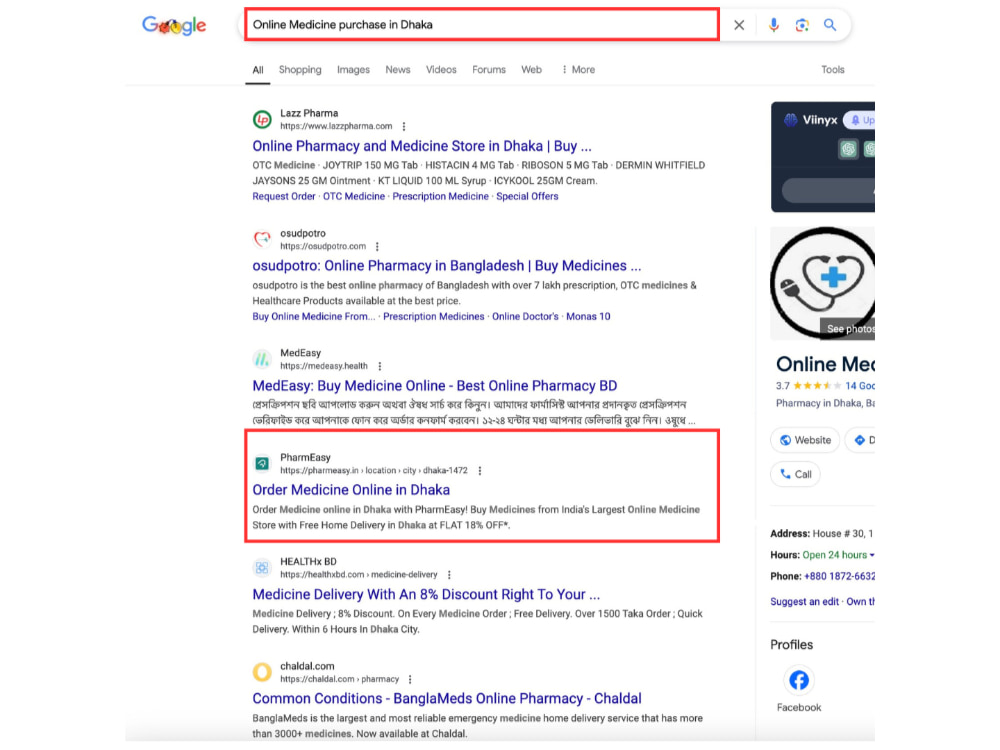
Task: Open the Medicine Delivery With An 8% Discount result
Action: [x=426, y=594]
